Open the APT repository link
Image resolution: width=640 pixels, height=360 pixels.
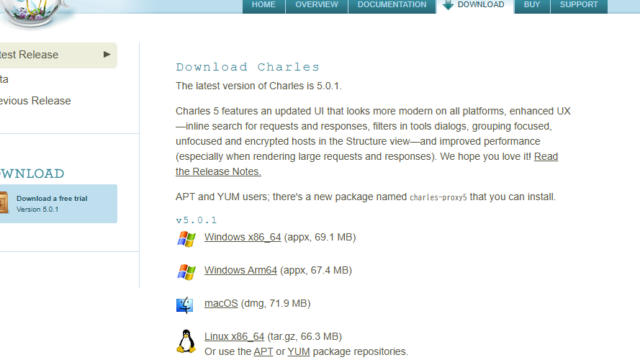click(x=263, y=352)
